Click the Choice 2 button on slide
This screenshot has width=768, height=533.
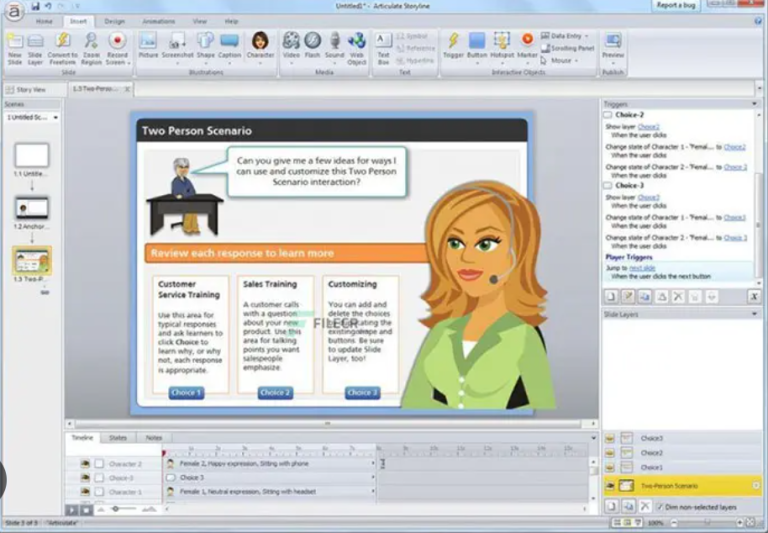pyautogui.click(x=275, y=393)
